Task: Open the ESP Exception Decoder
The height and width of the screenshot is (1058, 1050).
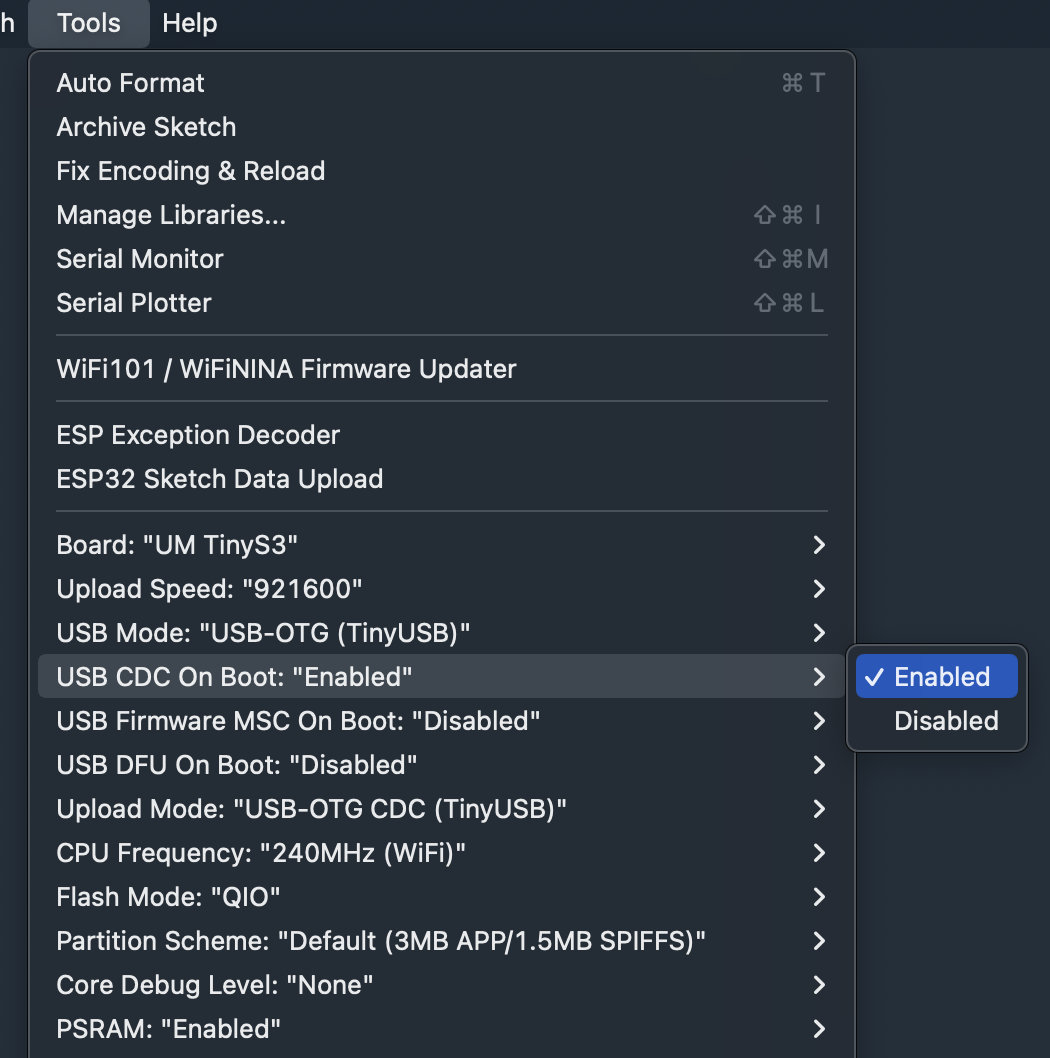Action: [x=197, y=435]
